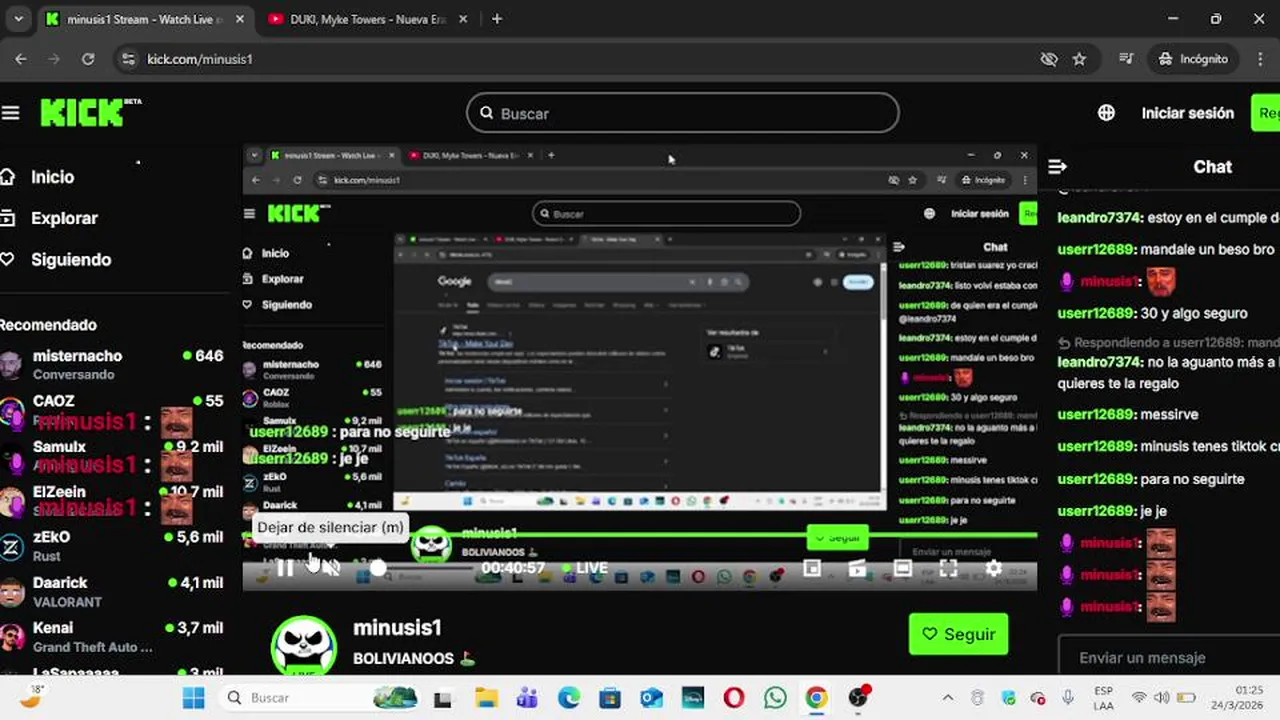Open Microsoft Edge from the taskbar

(x=568, y=698)
